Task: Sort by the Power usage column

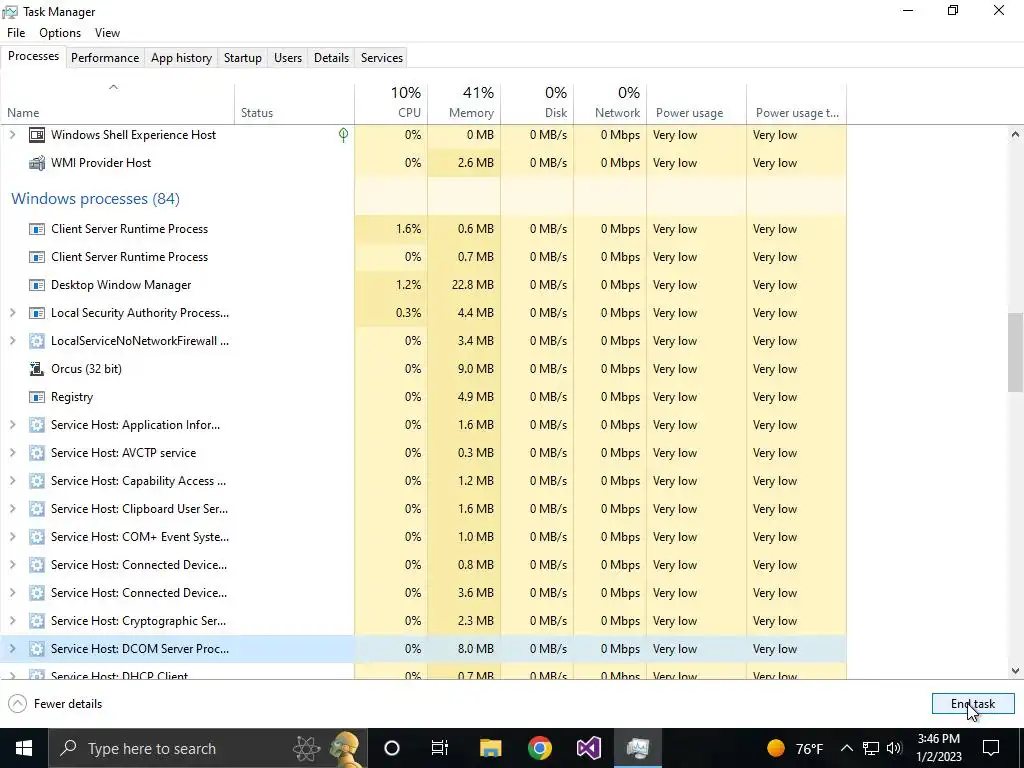Action: click(697, 103)
